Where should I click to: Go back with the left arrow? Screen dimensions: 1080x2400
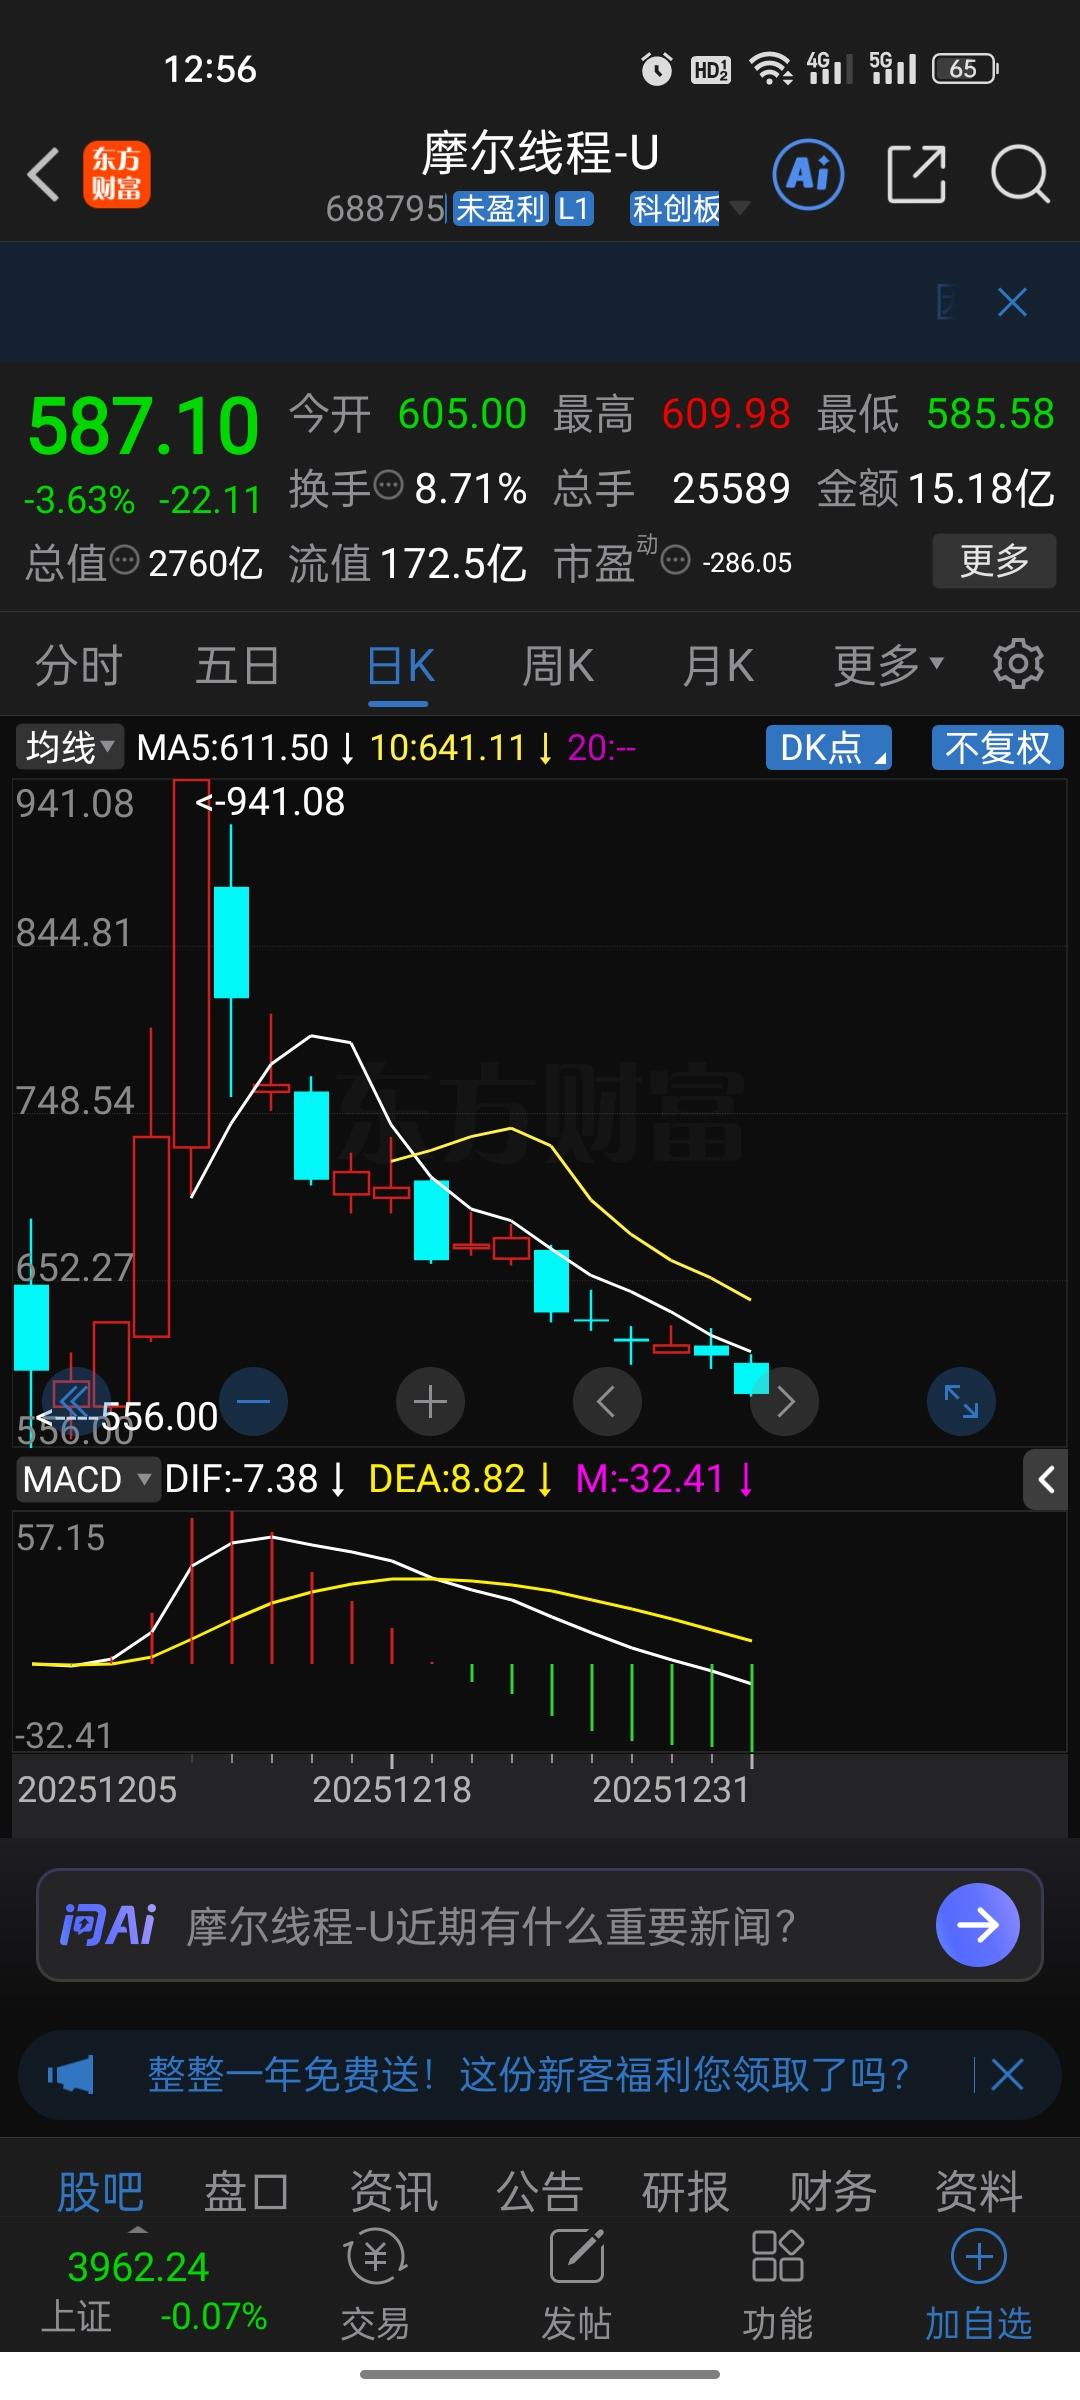pyautogui.click(x=43, y=175)
